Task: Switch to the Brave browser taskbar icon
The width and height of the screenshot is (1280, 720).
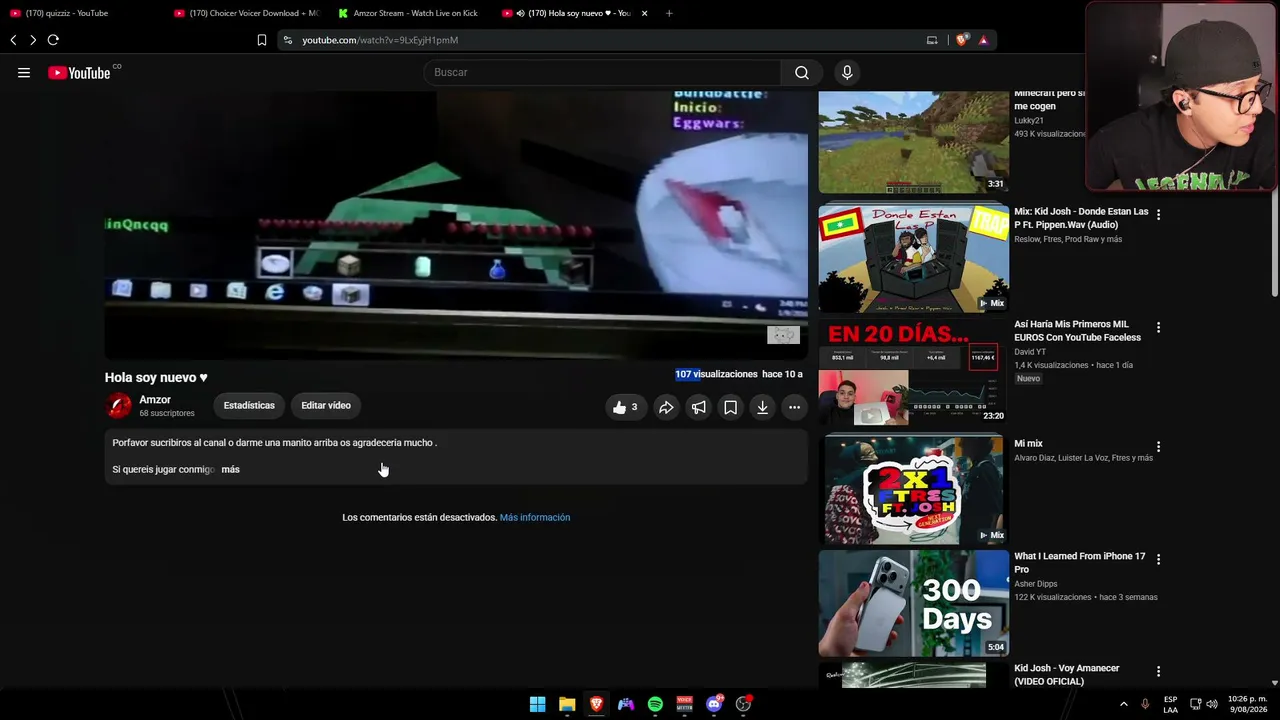Action: tap(596, 704)
